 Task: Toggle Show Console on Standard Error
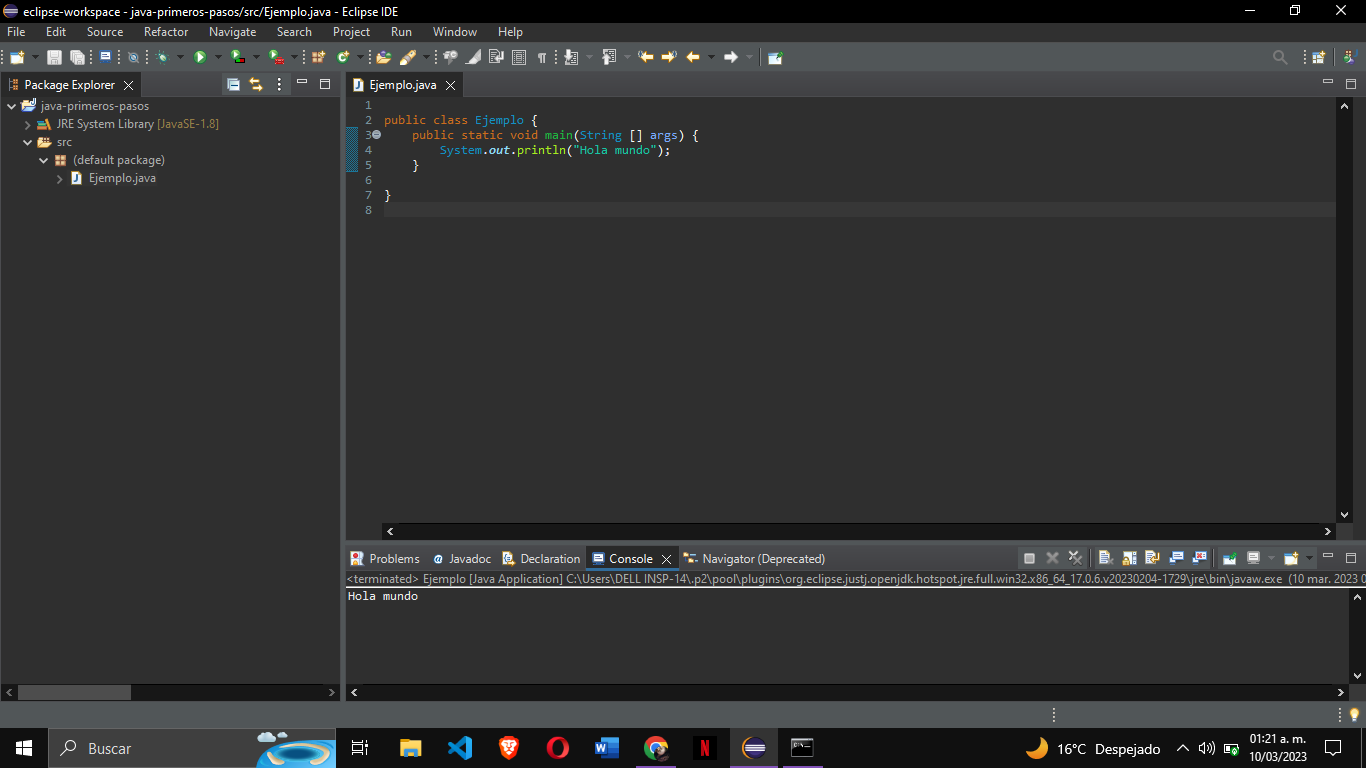[1199, 558]
